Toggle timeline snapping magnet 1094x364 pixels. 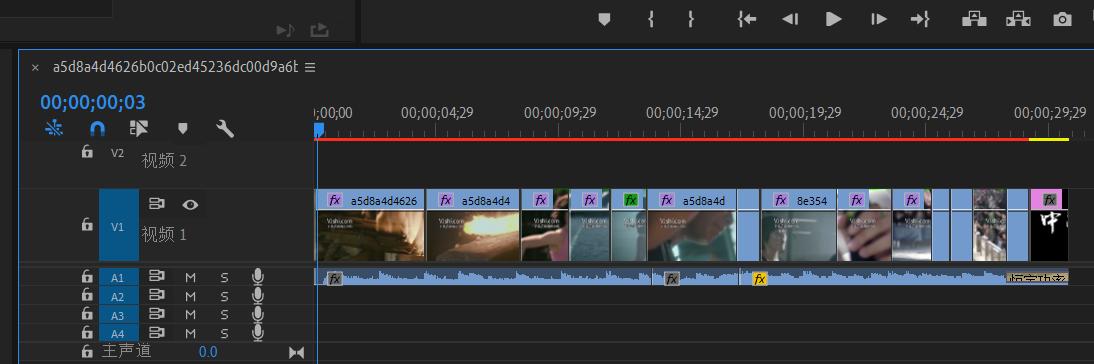[x=98, y=128]
